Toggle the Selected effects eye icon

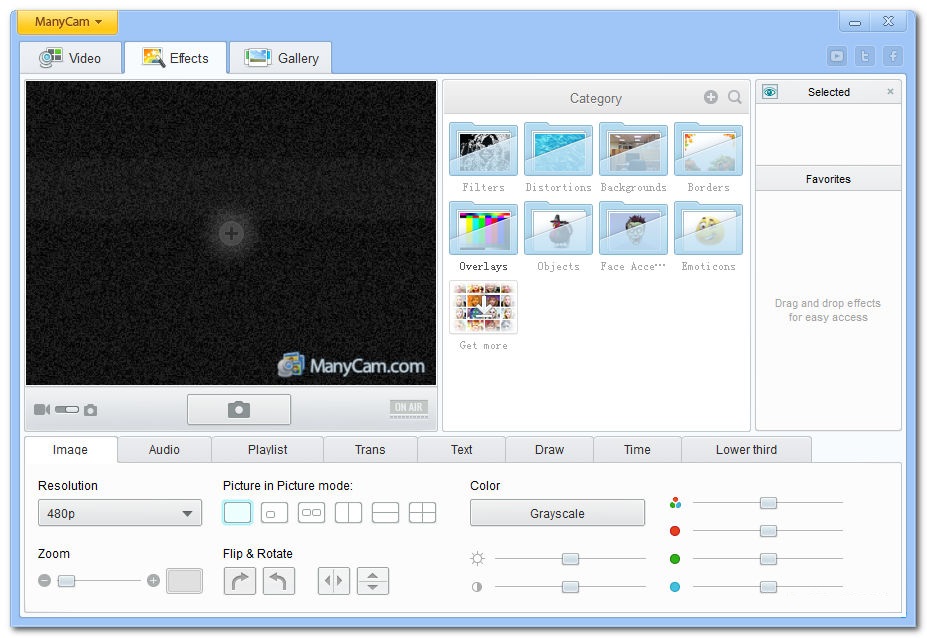point(770,92)
